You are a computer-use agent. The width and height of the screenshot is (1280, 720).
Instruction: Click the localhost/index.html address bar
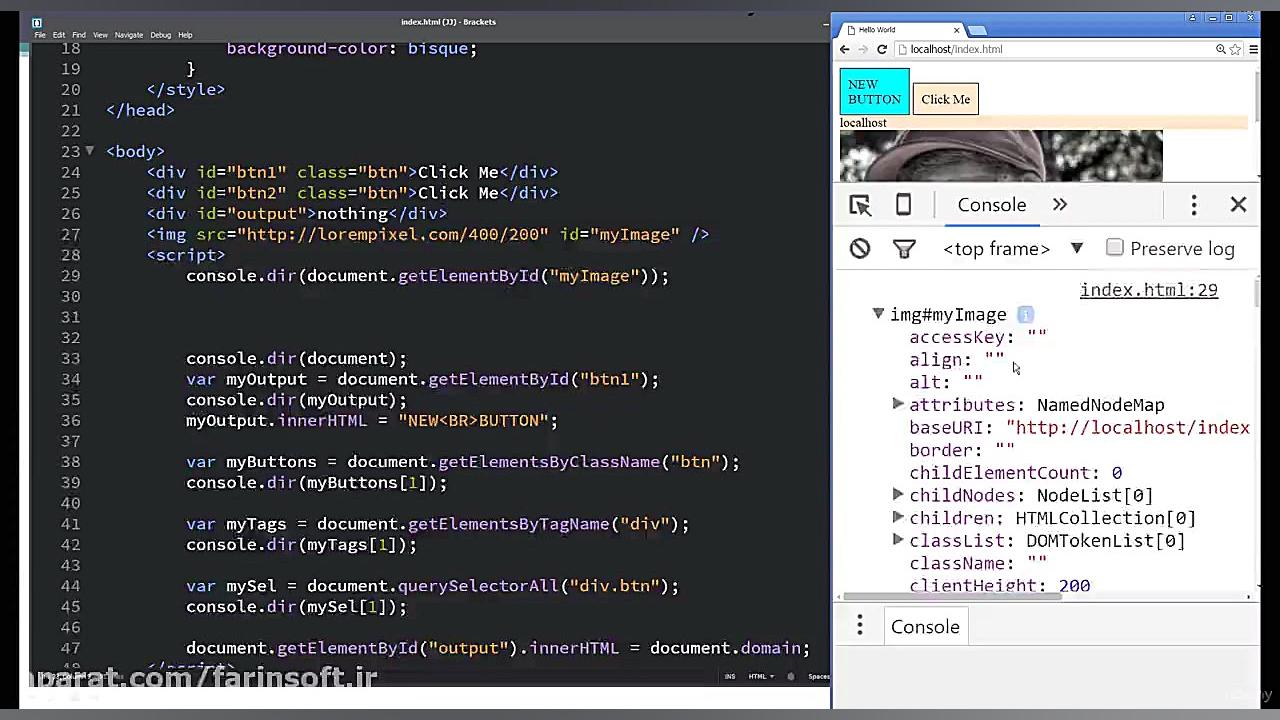(x=1055, y=49)
